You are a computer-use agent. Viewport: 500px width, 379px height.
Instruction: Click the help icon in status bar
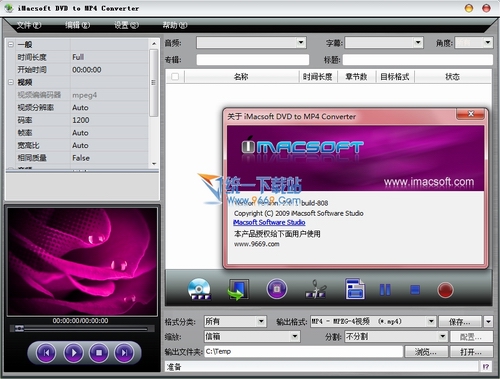point(486,367)
